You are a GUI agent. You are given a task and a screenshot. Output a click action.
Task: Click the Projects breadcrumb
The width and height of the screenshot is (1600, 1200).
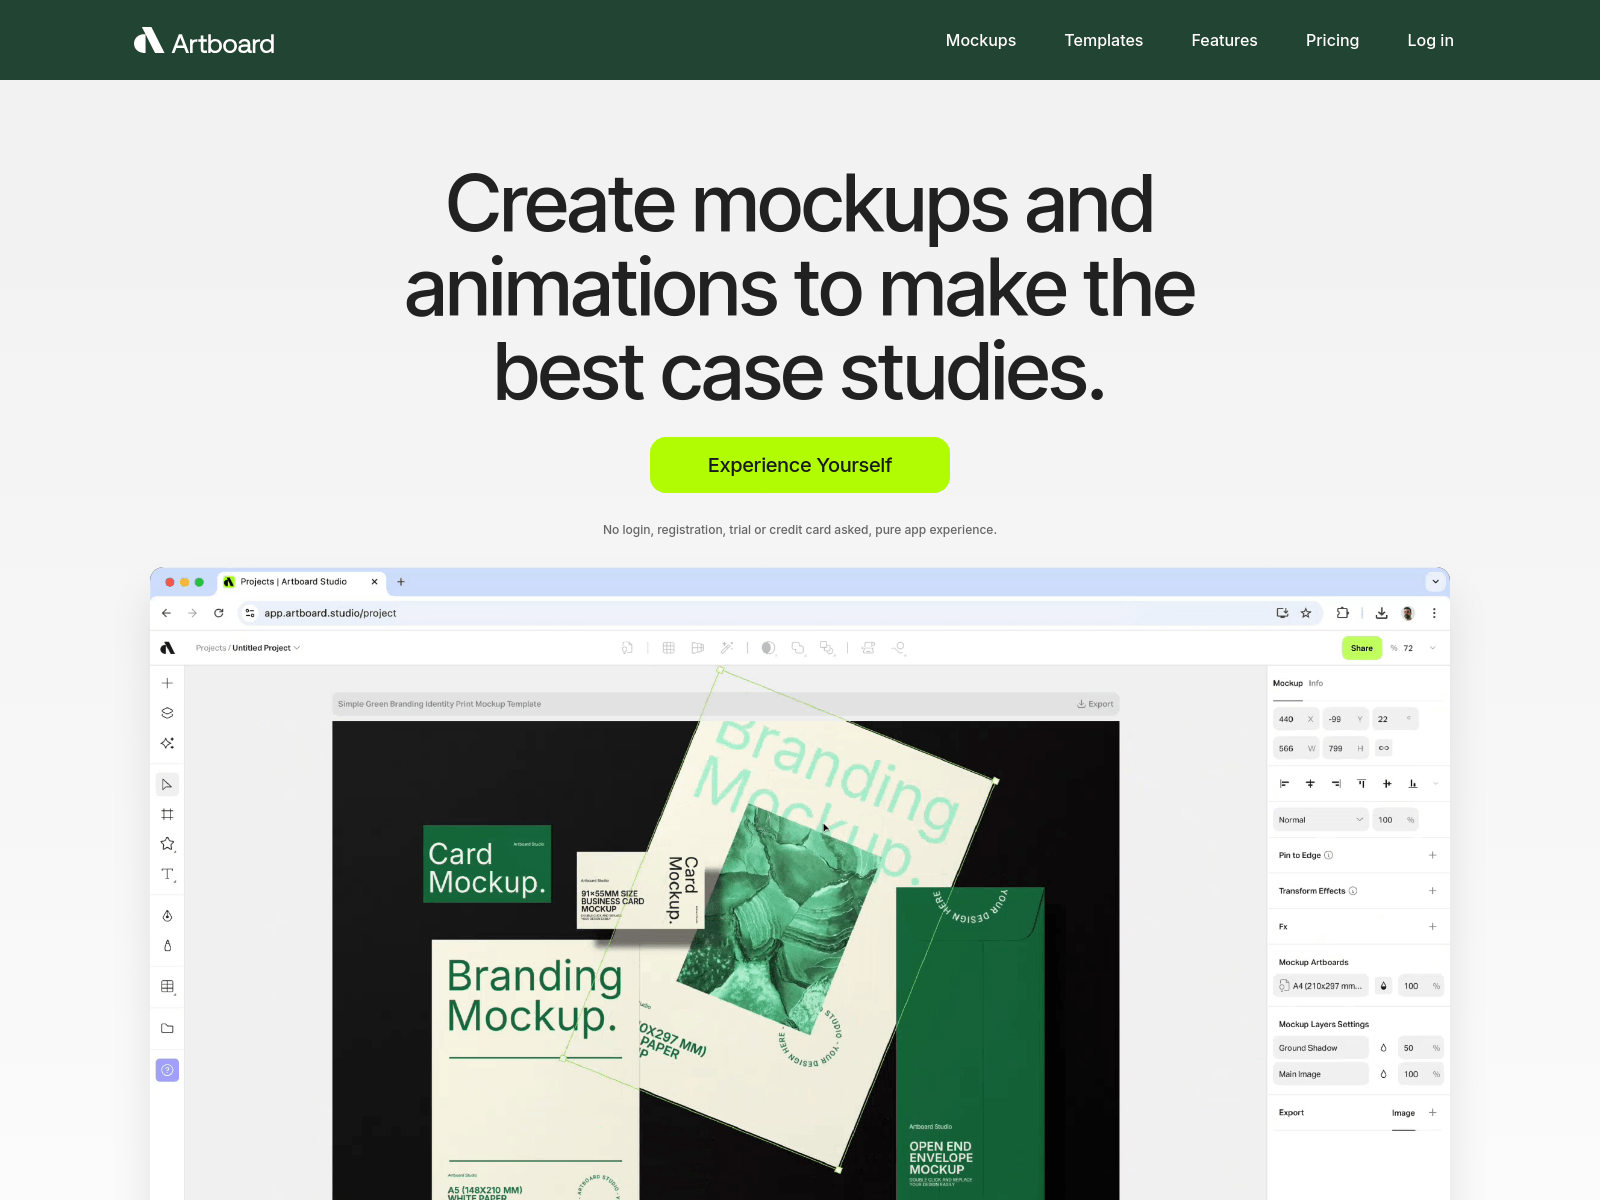point(211,648)
